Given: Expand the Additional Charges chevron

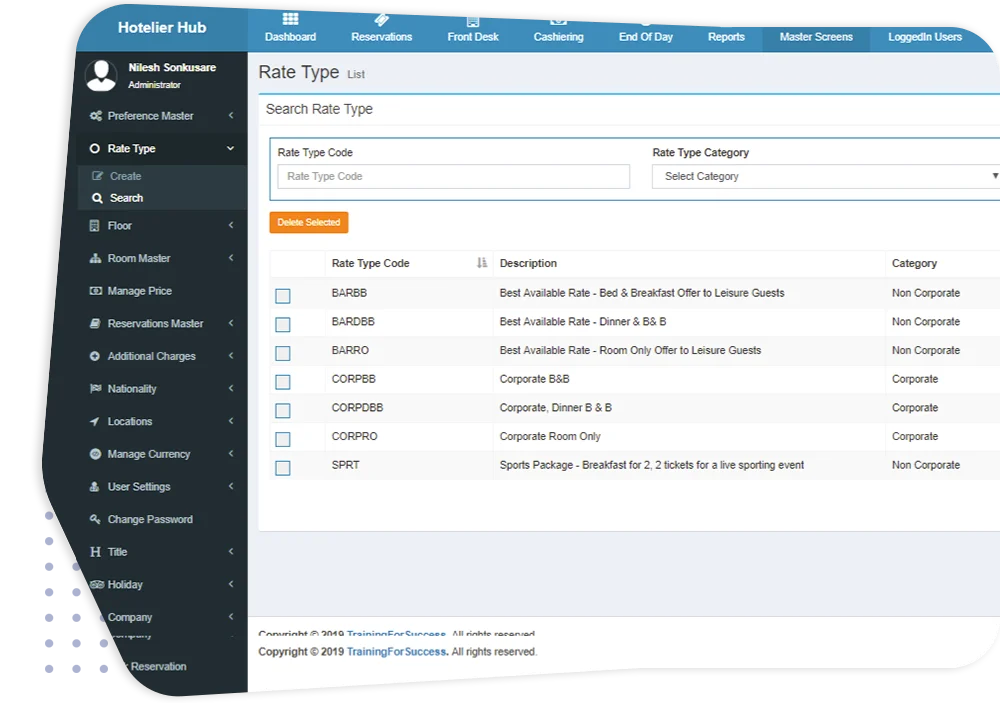Looking at the screenshot, I should click(231, 355).
